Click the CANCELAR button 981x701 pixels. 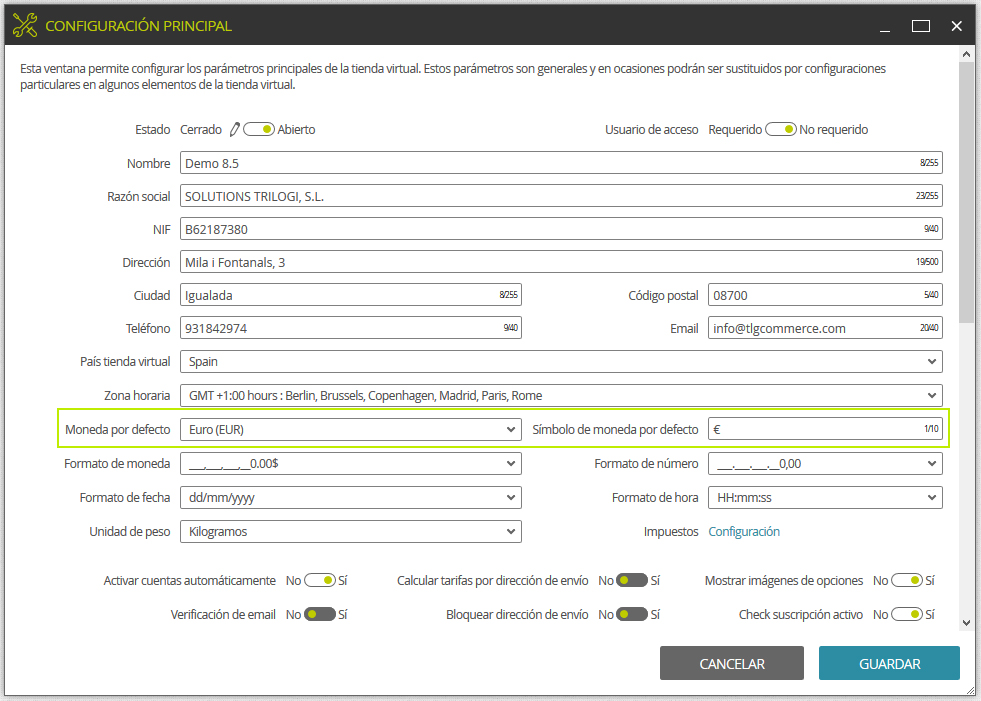[x=731, y=663]
